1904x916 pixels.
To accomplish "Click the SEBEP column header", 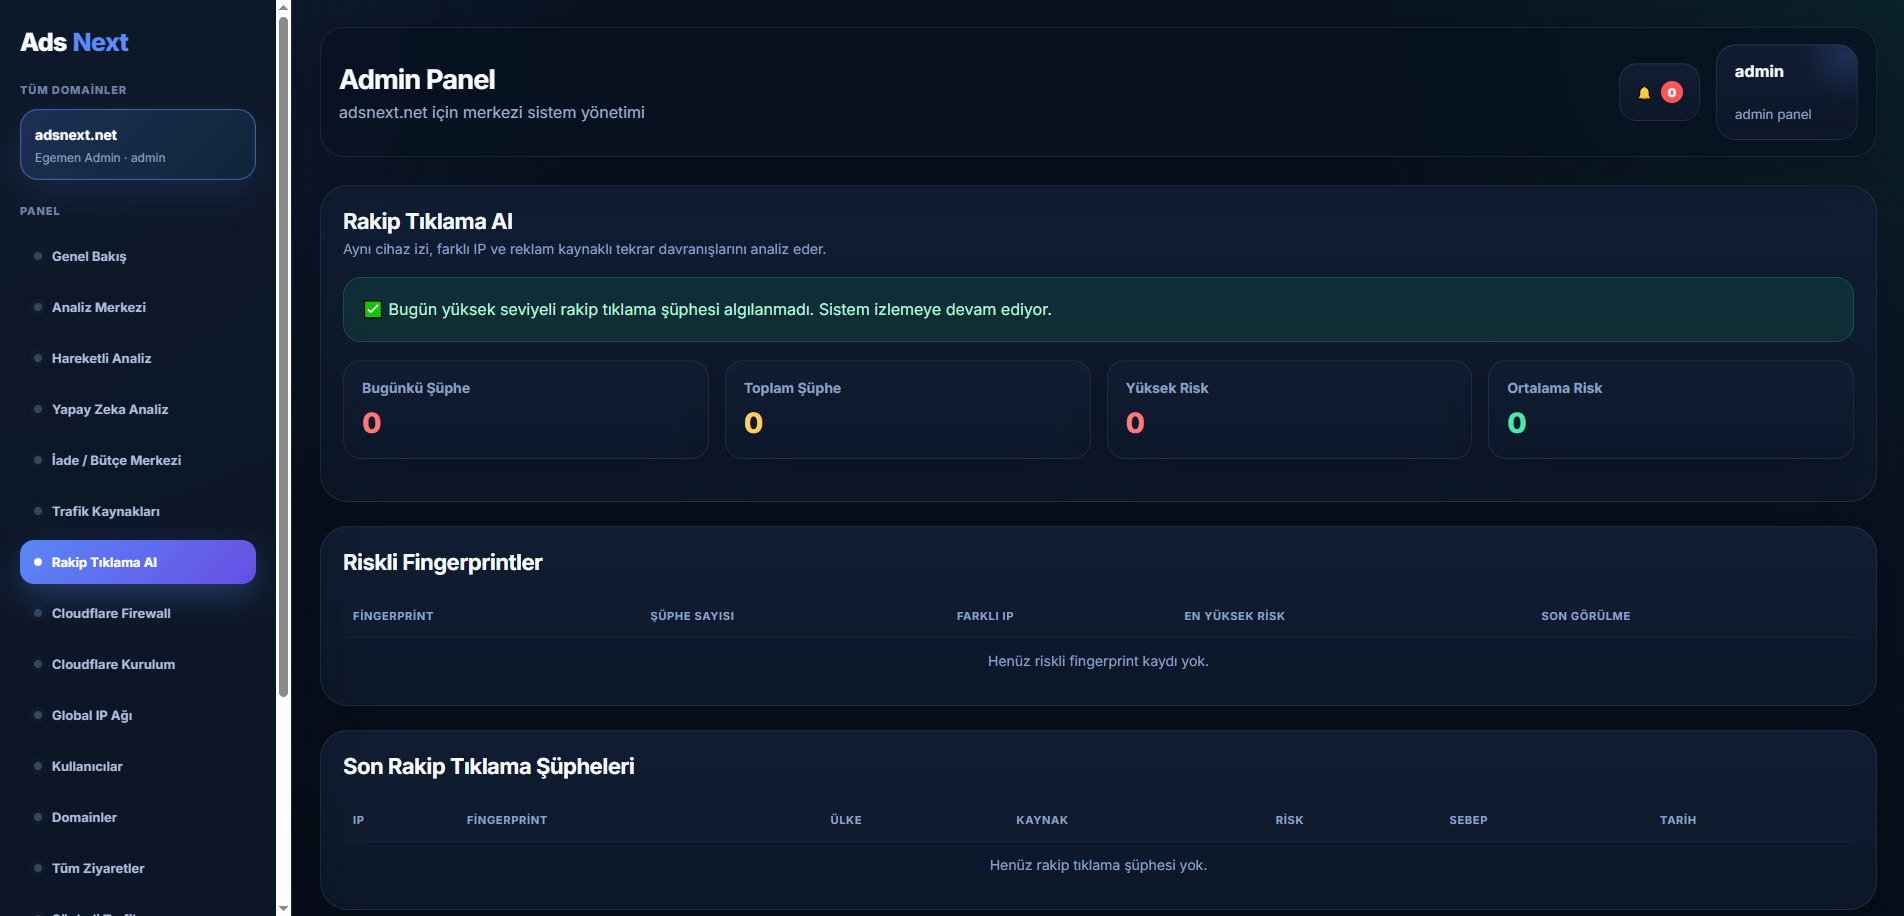I will coord(1468,820).
